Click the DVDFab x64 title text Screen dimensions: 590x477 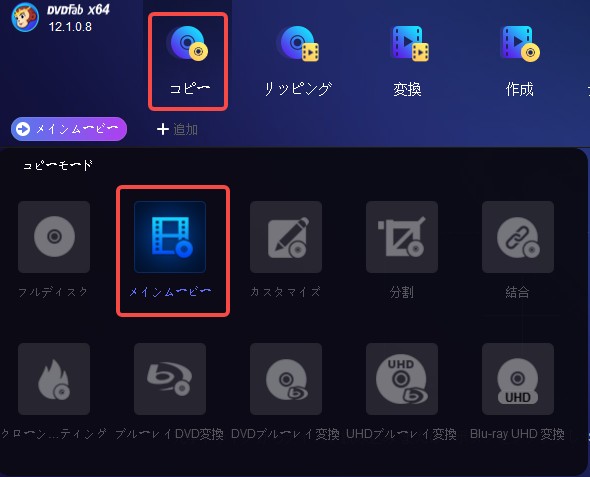(78, 9)
